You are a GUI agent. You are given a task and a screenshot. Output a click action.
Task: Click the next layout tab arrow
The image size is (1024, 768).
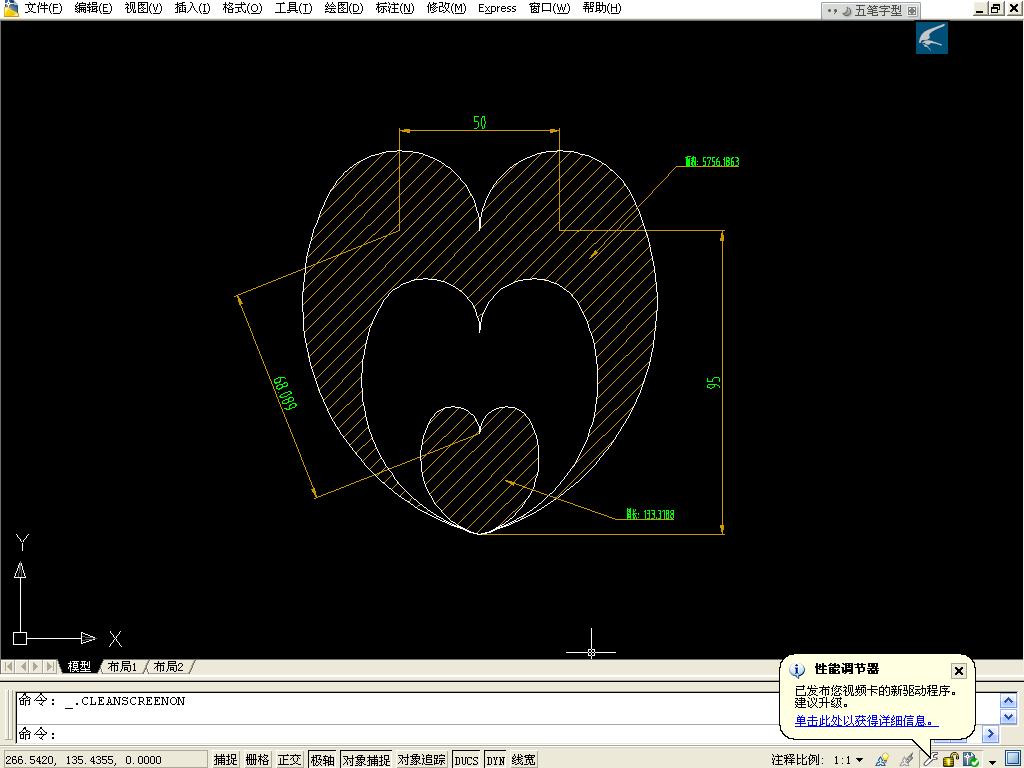[x=37, y=667]
